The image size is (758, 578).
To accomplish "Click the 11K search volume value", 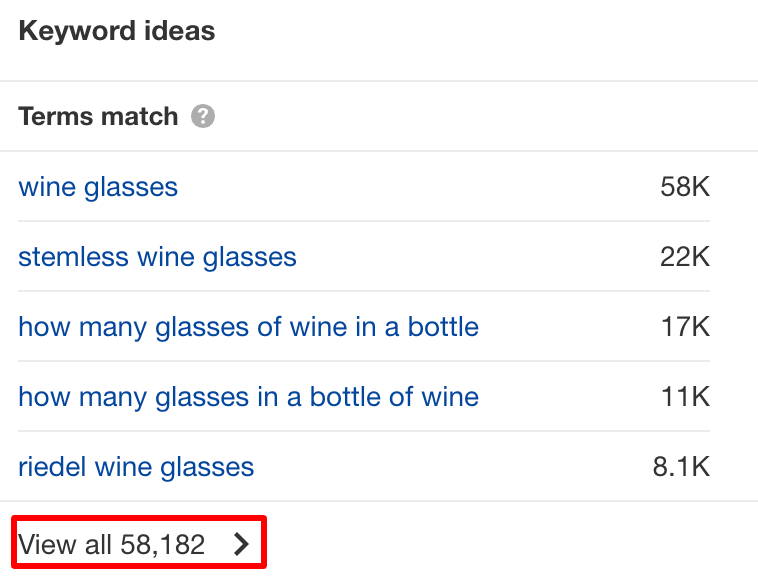I will coord(684,397).
